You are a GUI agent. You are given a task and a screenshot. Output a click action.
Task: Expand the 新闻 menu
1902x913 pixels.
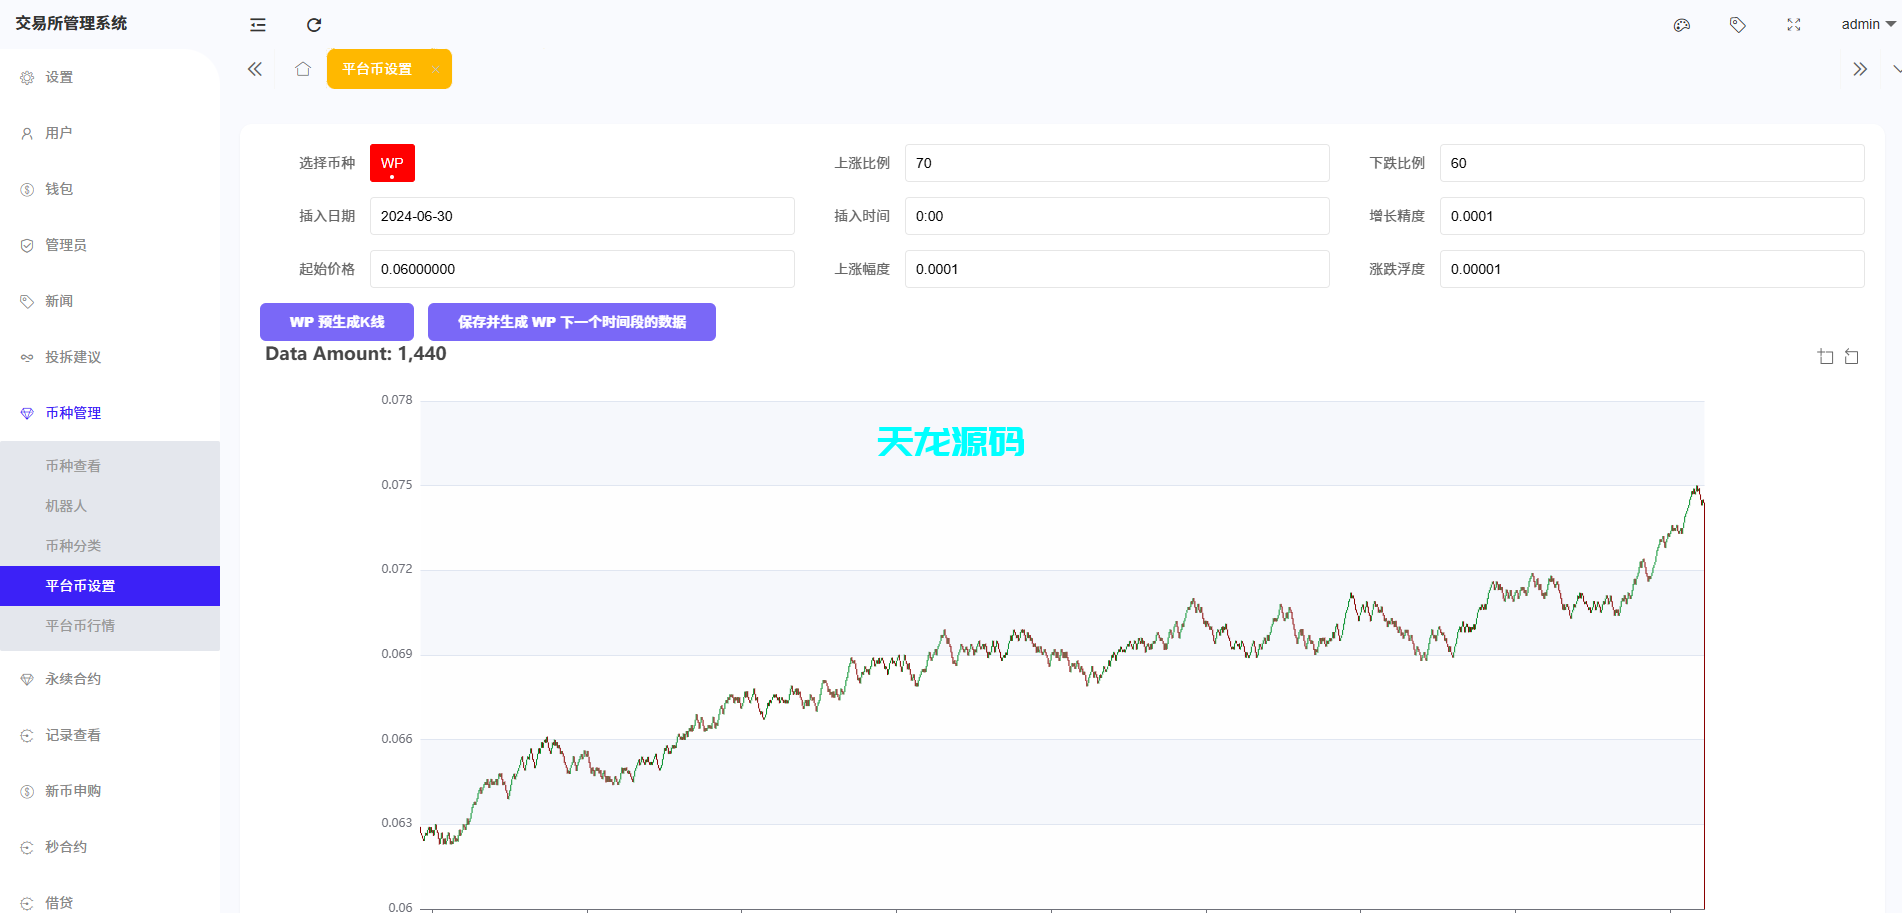point(110,301)
